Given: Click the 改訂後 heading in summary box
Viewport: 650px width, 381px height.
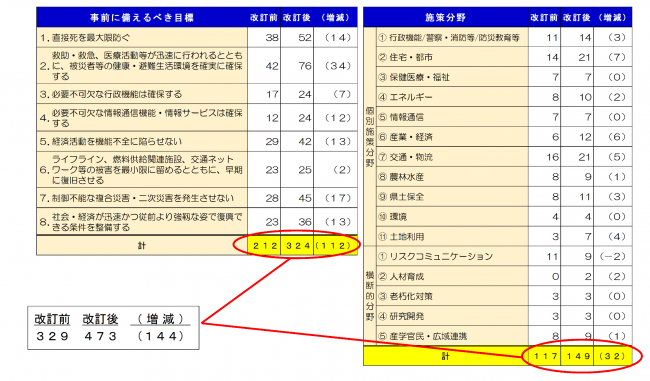Looking at the screenshot, I should coord(100,319).
